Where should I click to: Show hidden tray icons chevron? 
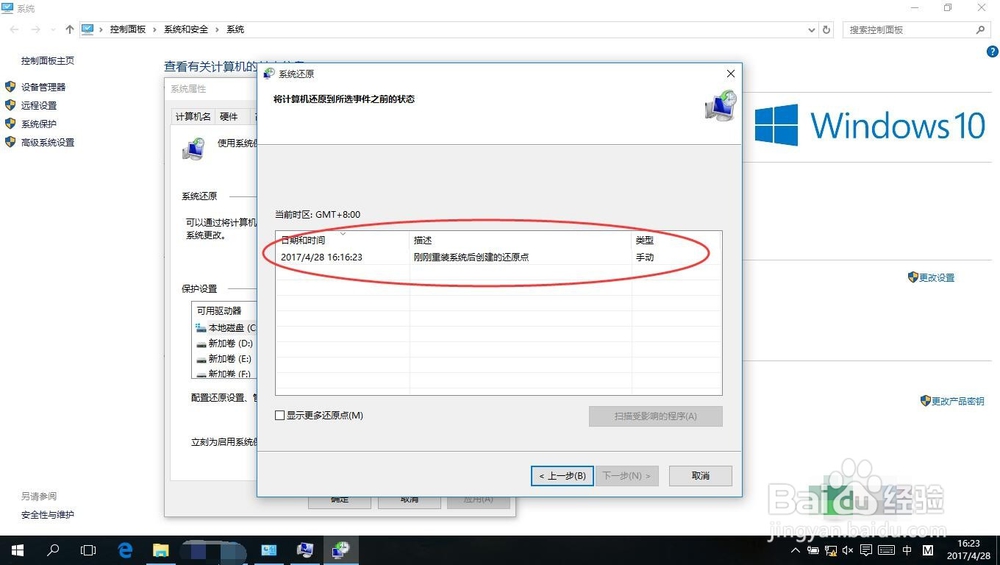795,550
